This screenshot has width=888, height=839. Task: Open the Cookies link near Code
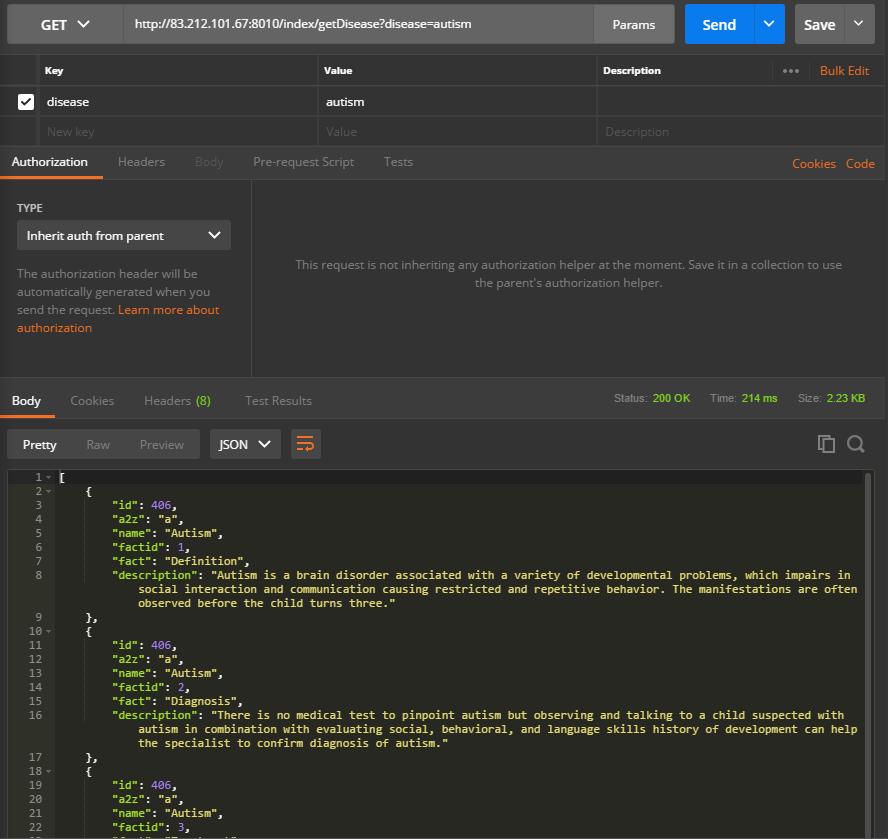click(x=814, y=164)
